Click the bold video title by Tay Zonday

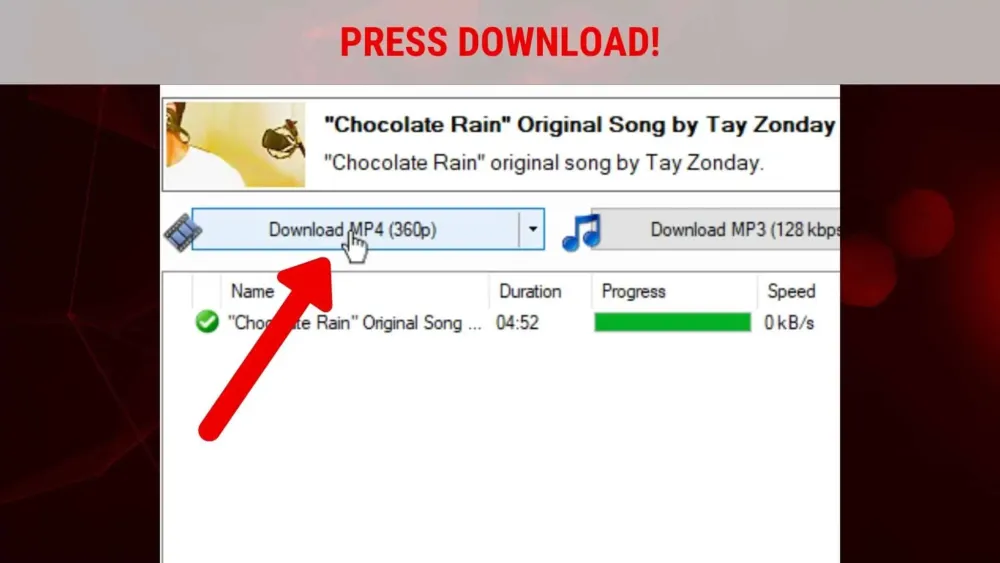point(580,125)
